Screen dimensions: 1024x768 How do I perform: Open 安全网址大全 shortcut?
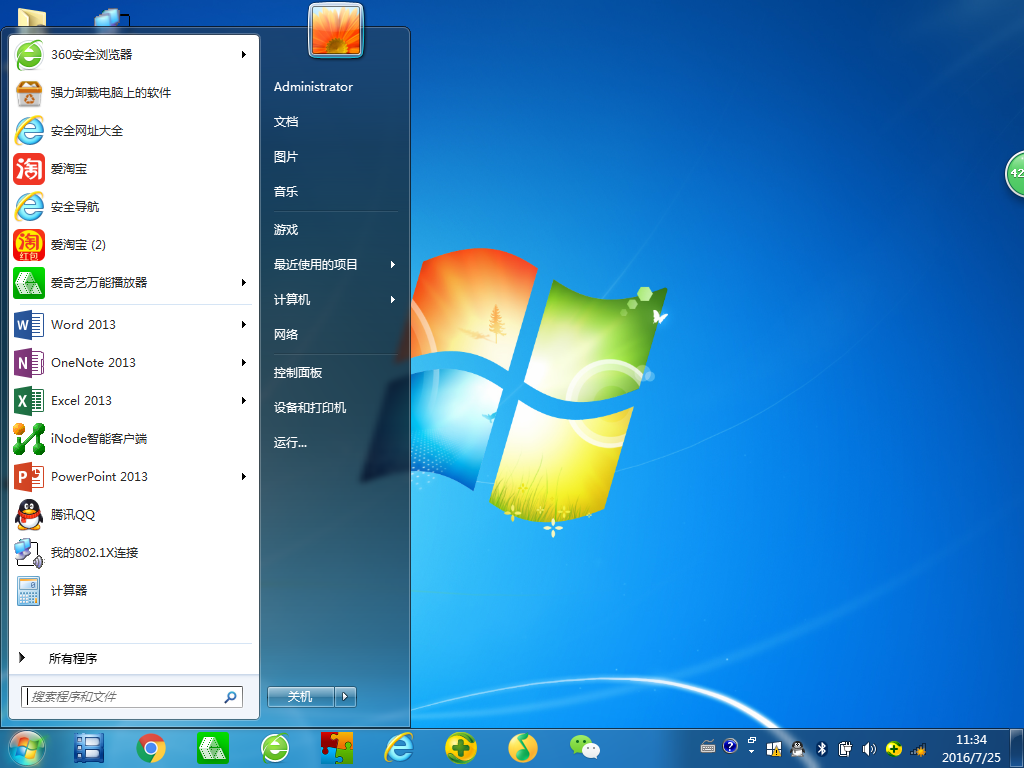(x=133, y=131)
